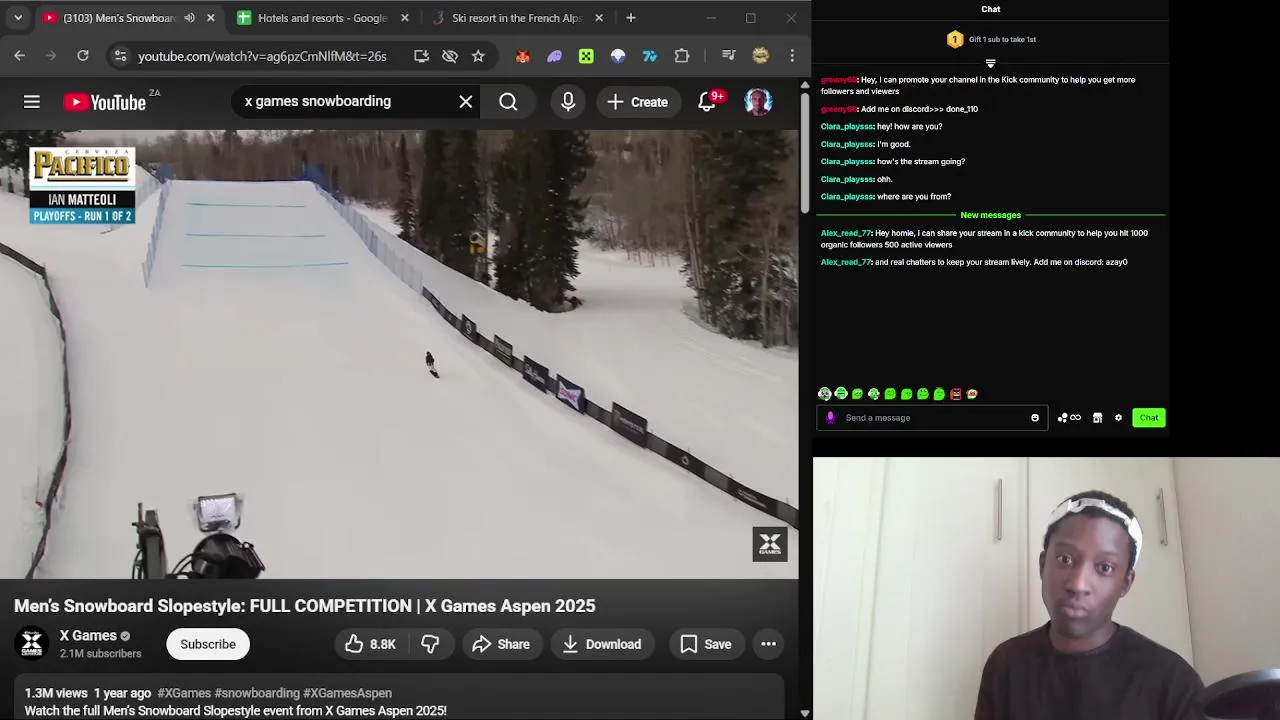This screenshot has width=1280, height=720.
Task: Close the Ski resort in the French Alps tab
Action: (598, 18)
